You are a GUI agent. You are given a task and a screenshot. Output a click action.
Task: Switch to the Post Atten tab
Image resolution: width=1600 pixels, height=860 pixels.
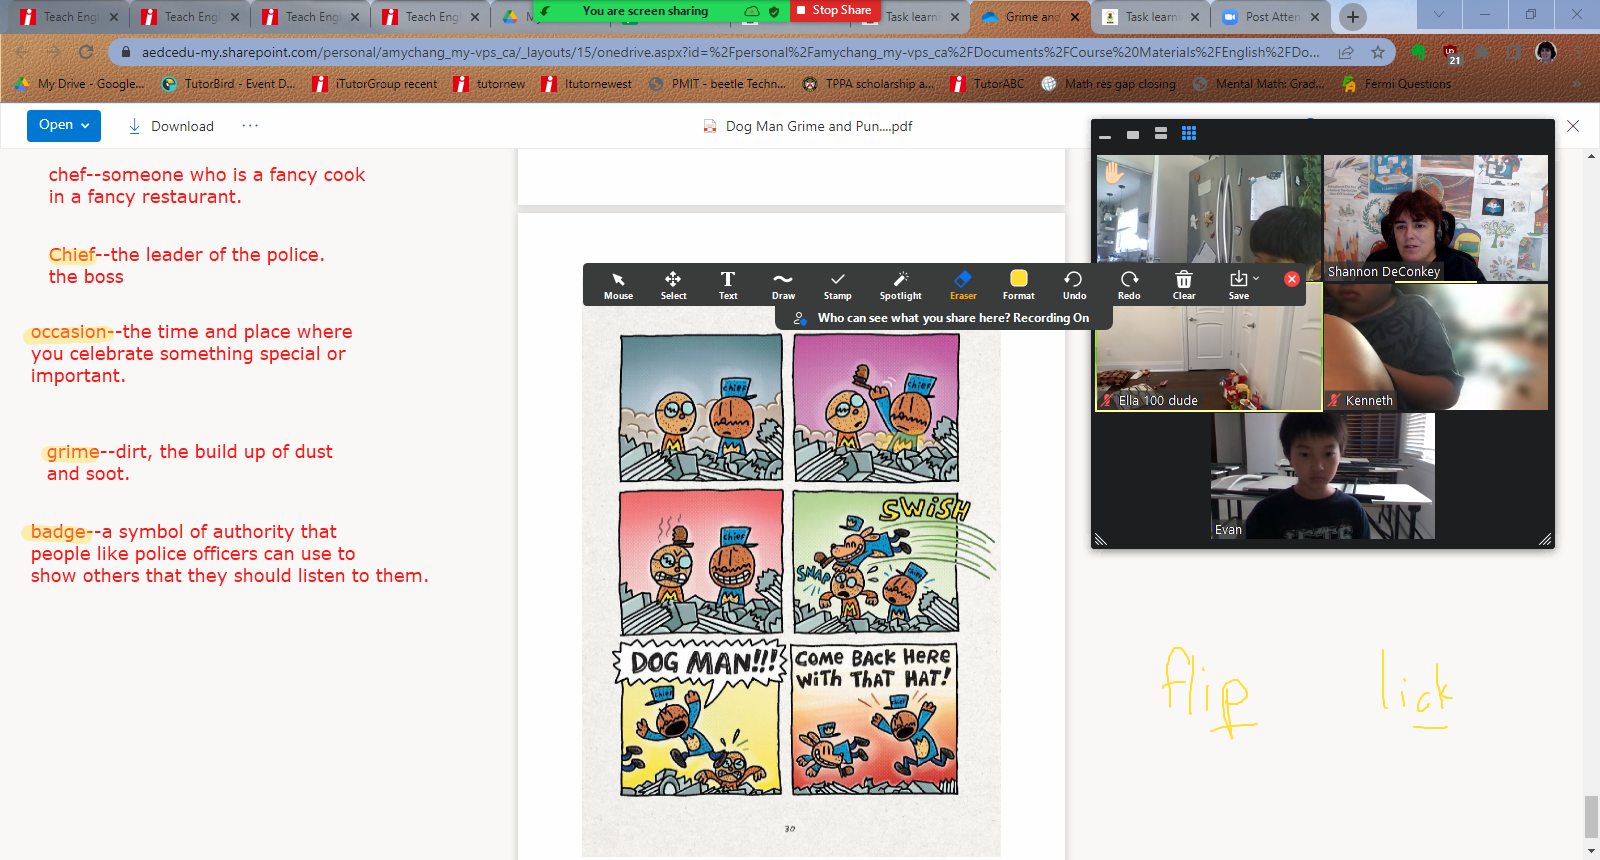coord(1271,17)
